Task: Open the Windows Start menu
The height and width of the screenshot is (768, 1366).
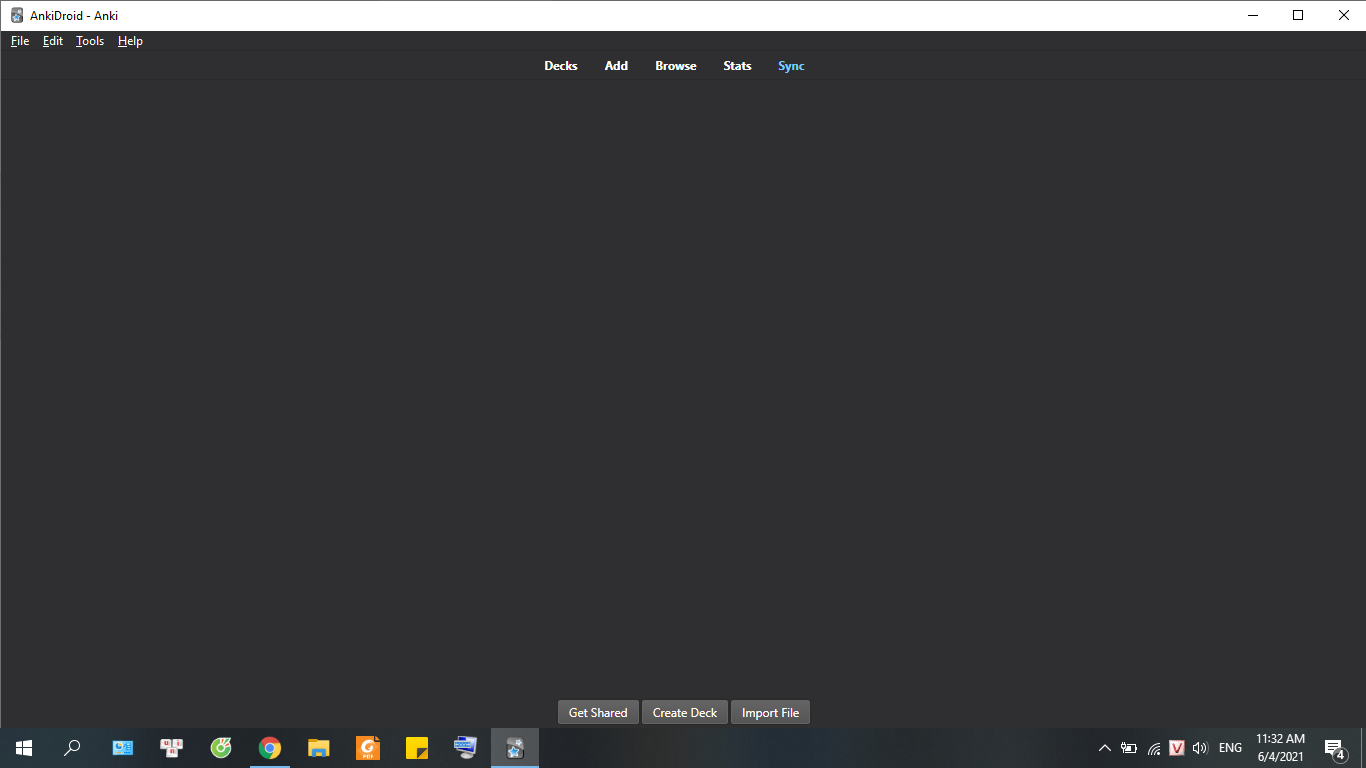Action: (24, 748)
